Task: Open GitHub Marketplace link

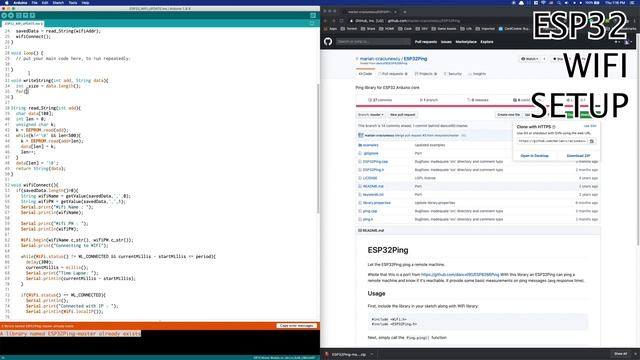Action: [466, 42]
